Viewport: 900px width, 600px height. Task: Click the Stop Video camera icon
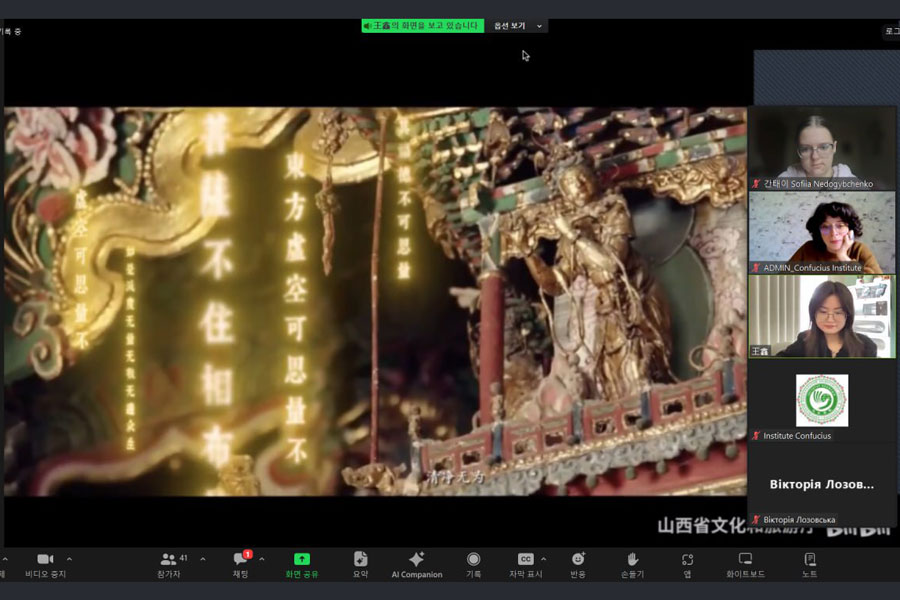click(x=44, y=560)
